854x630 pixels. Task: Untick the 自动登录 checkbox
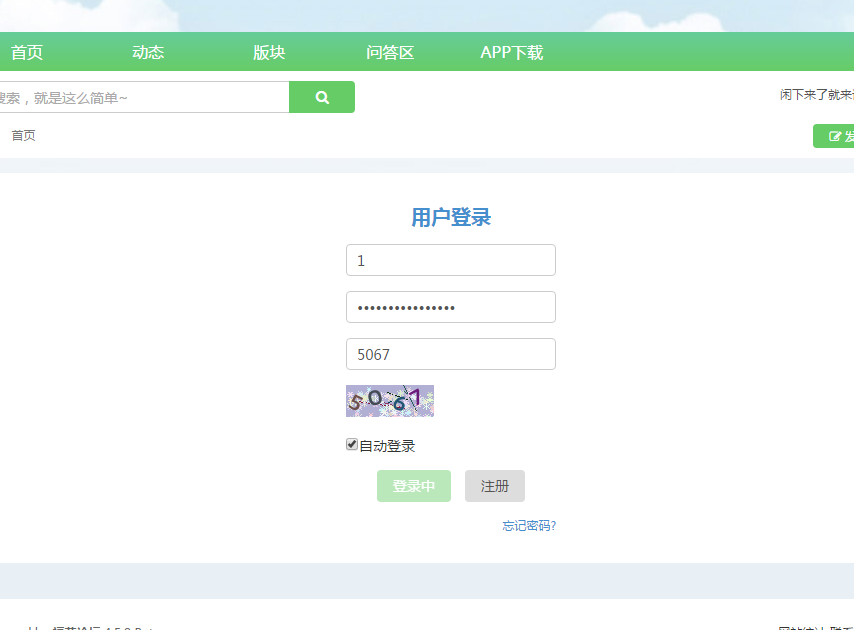352,445
